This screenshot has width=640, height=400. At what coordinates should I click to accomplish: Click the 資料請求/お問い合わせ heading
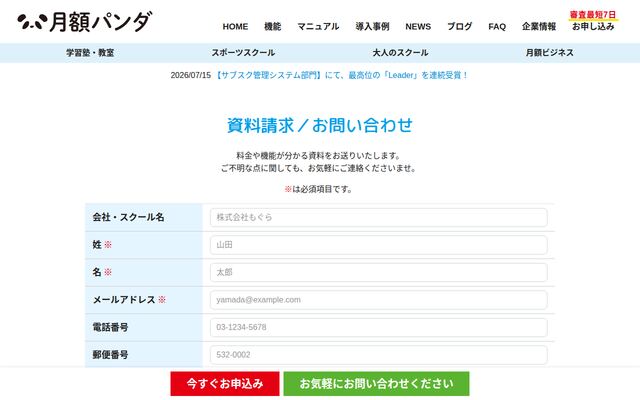coord(320,125)
